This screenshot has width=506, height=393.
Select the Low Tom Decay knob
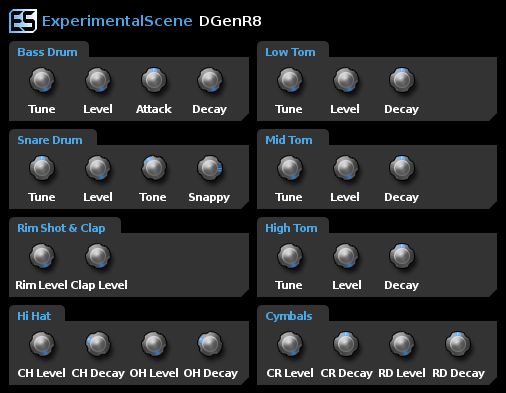[402, 80]
